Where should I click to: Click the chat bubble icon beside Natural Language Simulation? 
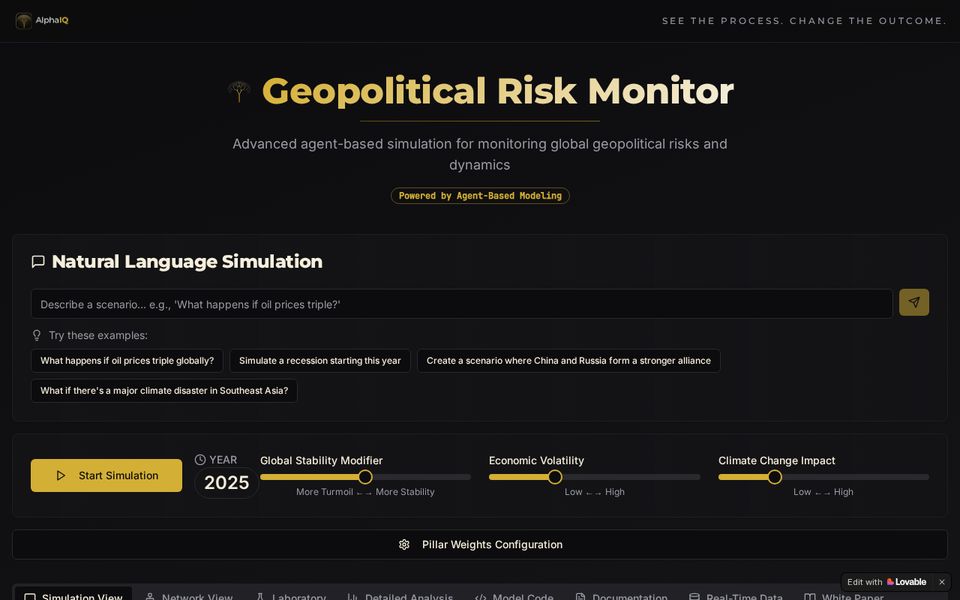point(38,262)
